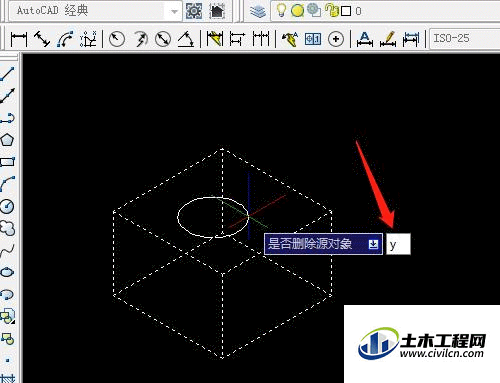Screen dimensions: 500x383
Task: Open the ISO-25 dimension style dropdown
Action: pos(465,39)
